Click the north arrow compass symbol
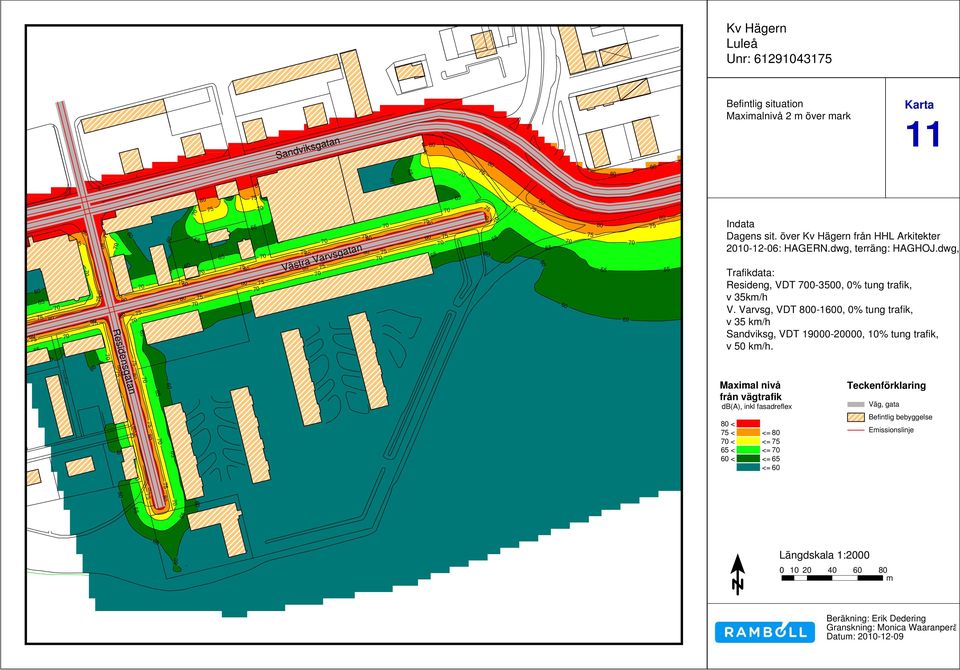Viewport: 960px width, 670px height. coord(738,574)
